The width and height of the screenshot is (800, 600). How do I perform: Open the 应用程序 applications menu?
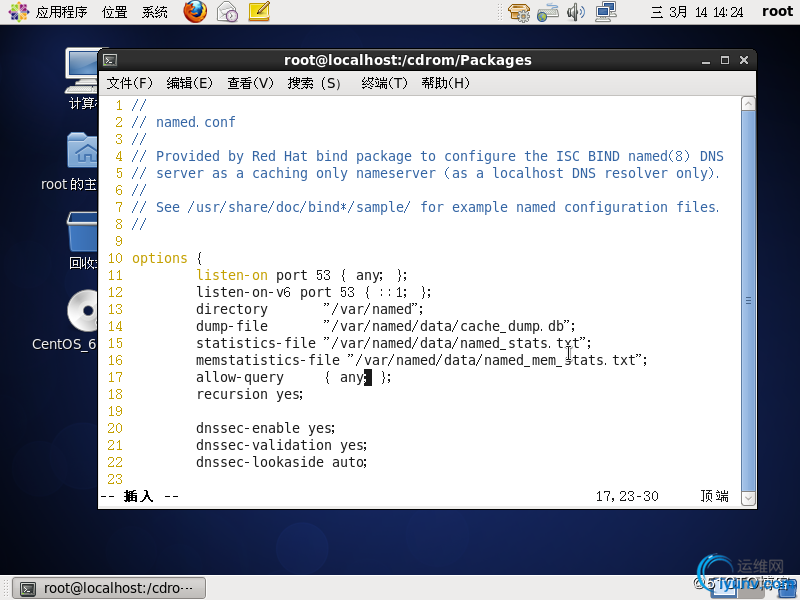point(61,12)
